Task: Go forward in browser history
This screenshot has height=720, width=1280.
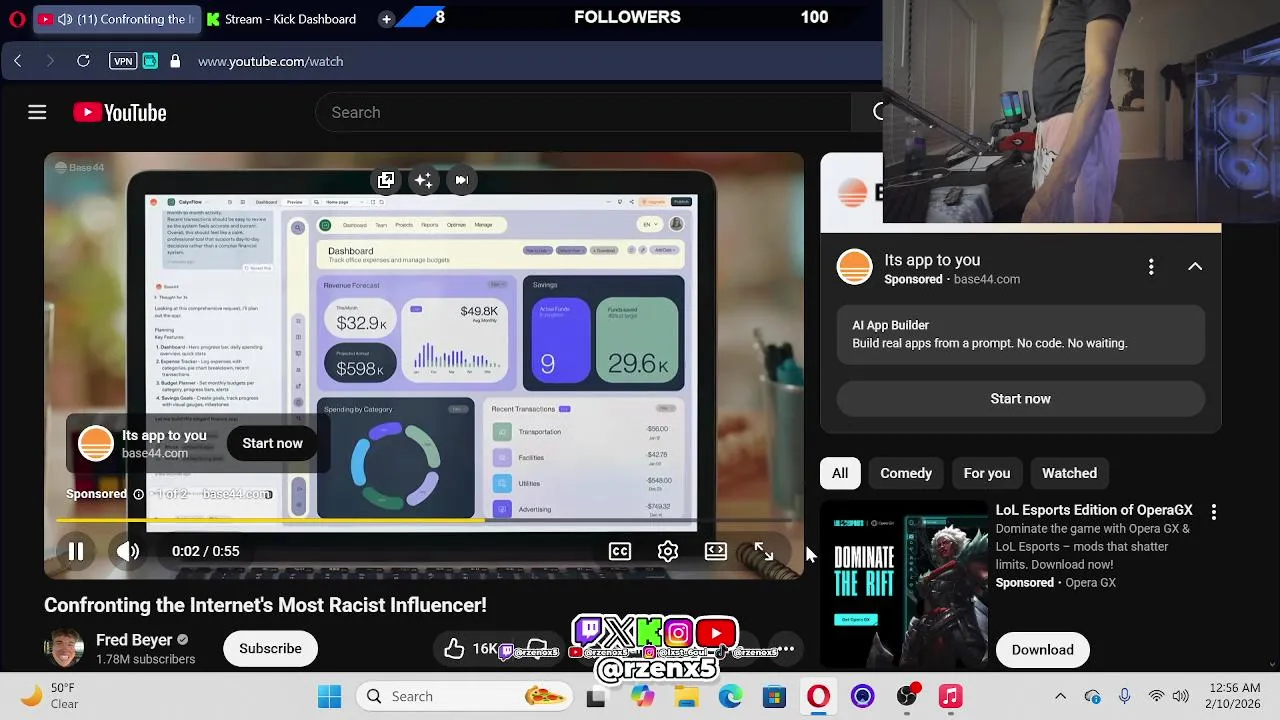Action: (x=50, y=61)
